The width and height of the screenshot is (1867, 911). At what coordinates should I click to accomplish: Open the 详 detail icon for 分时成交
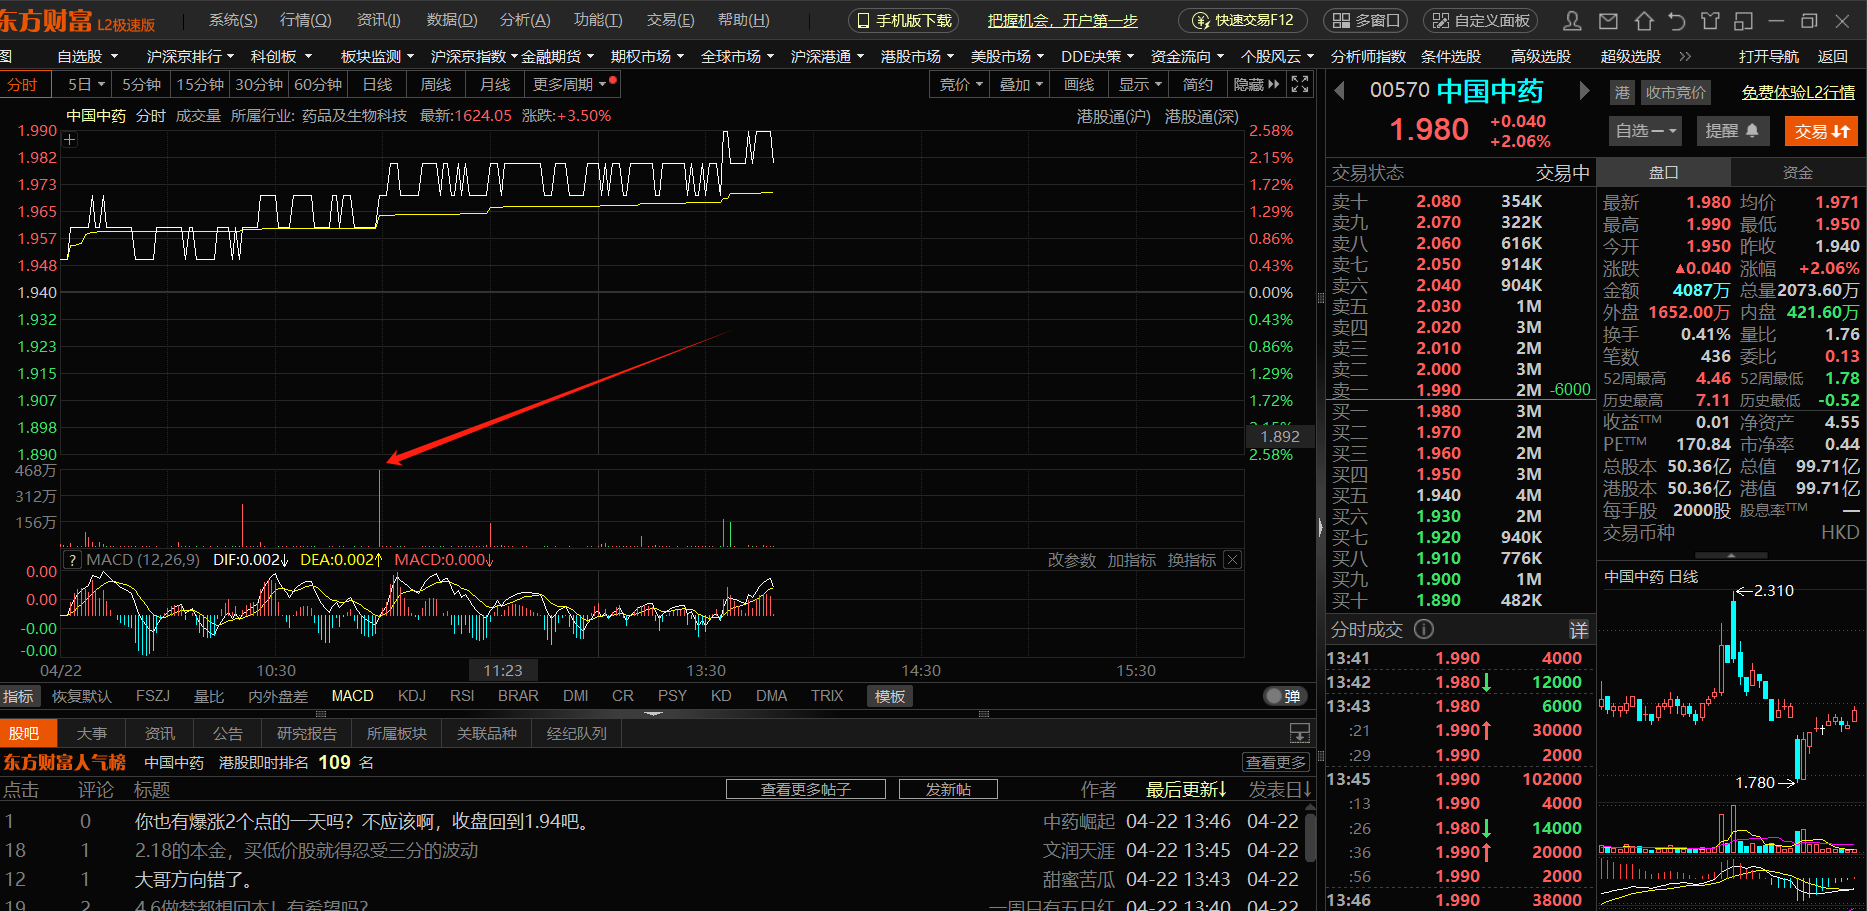1578,630
